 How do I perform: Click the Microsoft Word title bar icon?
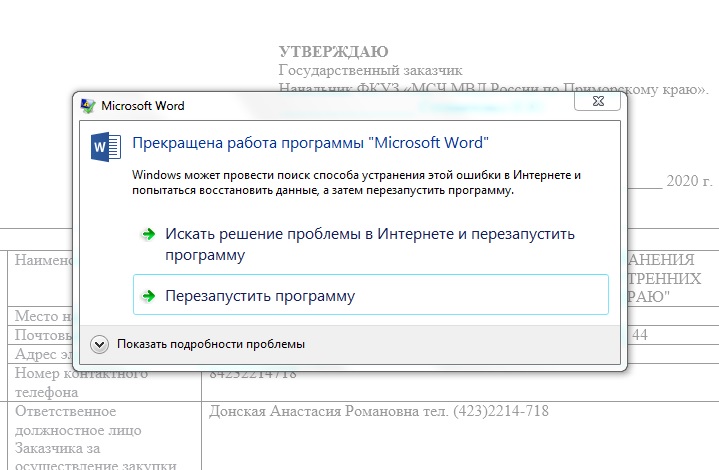pyautogui.click(x=88, y=106)
